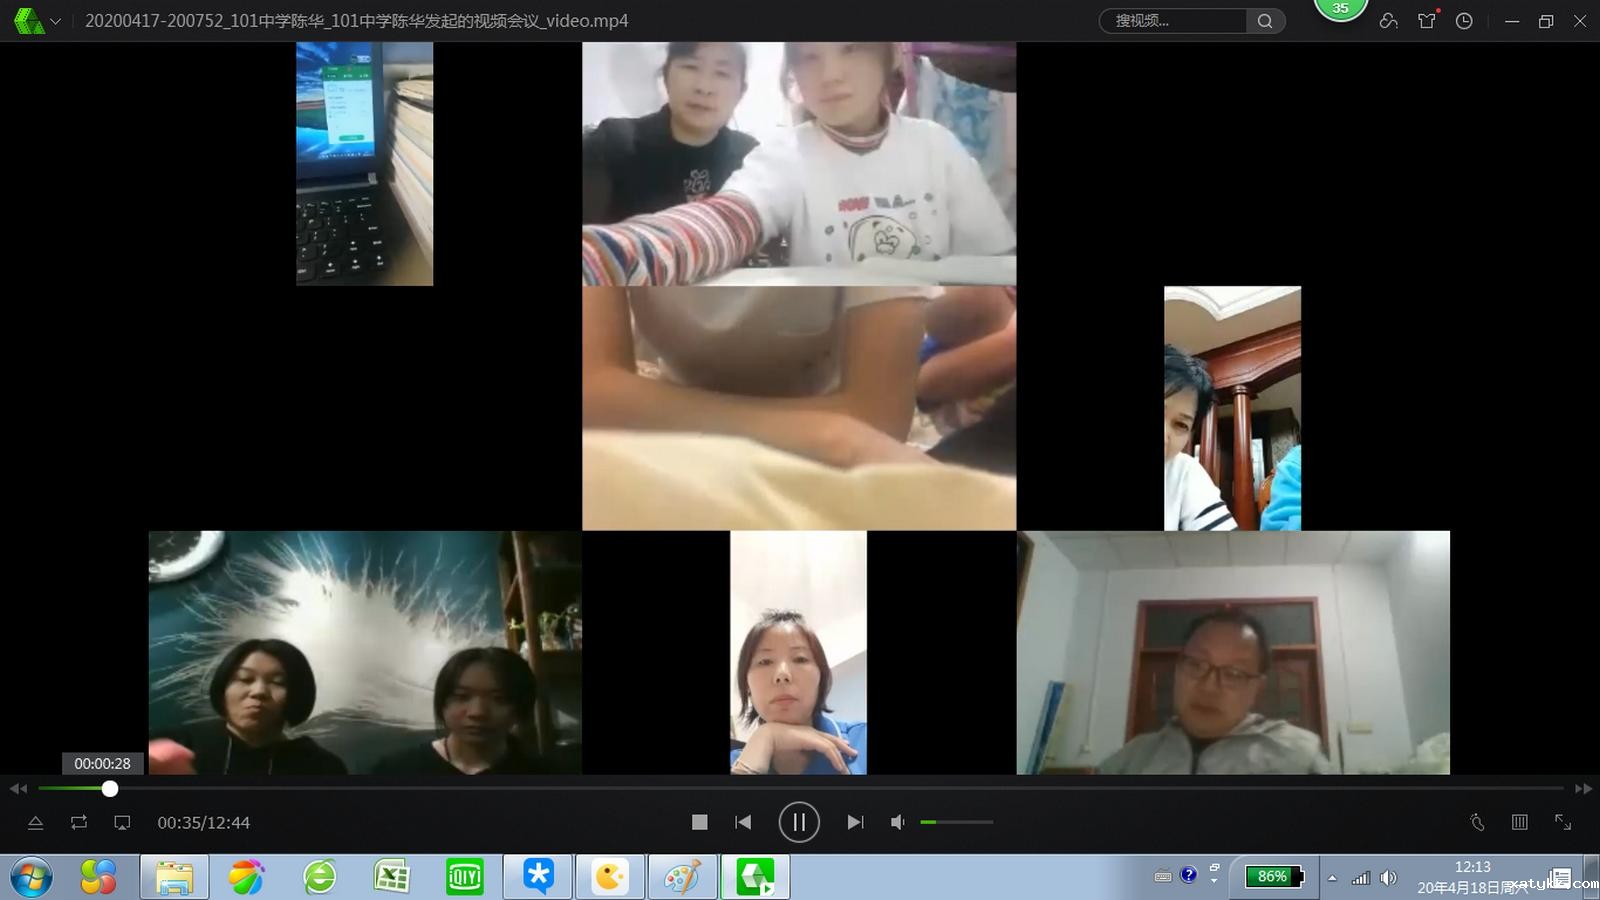Skip to the previous video
The width and height of the screenshot is (1600, 900).
(743, 822)
